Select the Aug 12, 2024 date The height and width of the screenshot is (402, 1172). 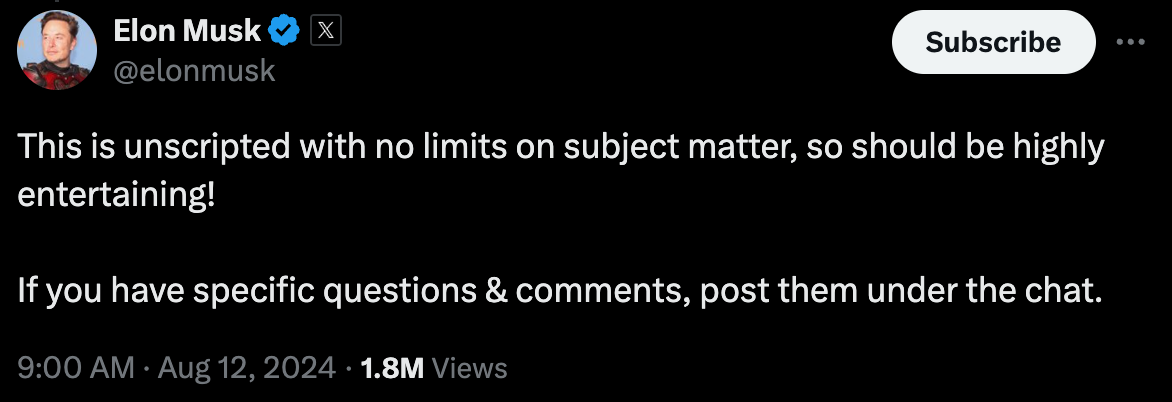point(244,368)
